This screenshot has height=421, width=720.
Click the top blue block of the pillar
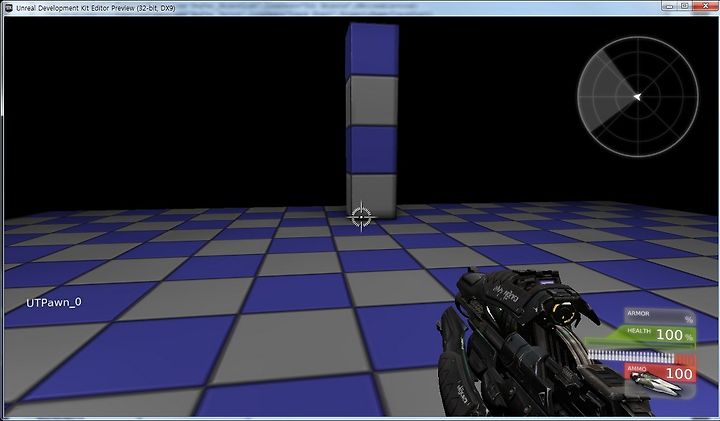(x=371, y=50)
